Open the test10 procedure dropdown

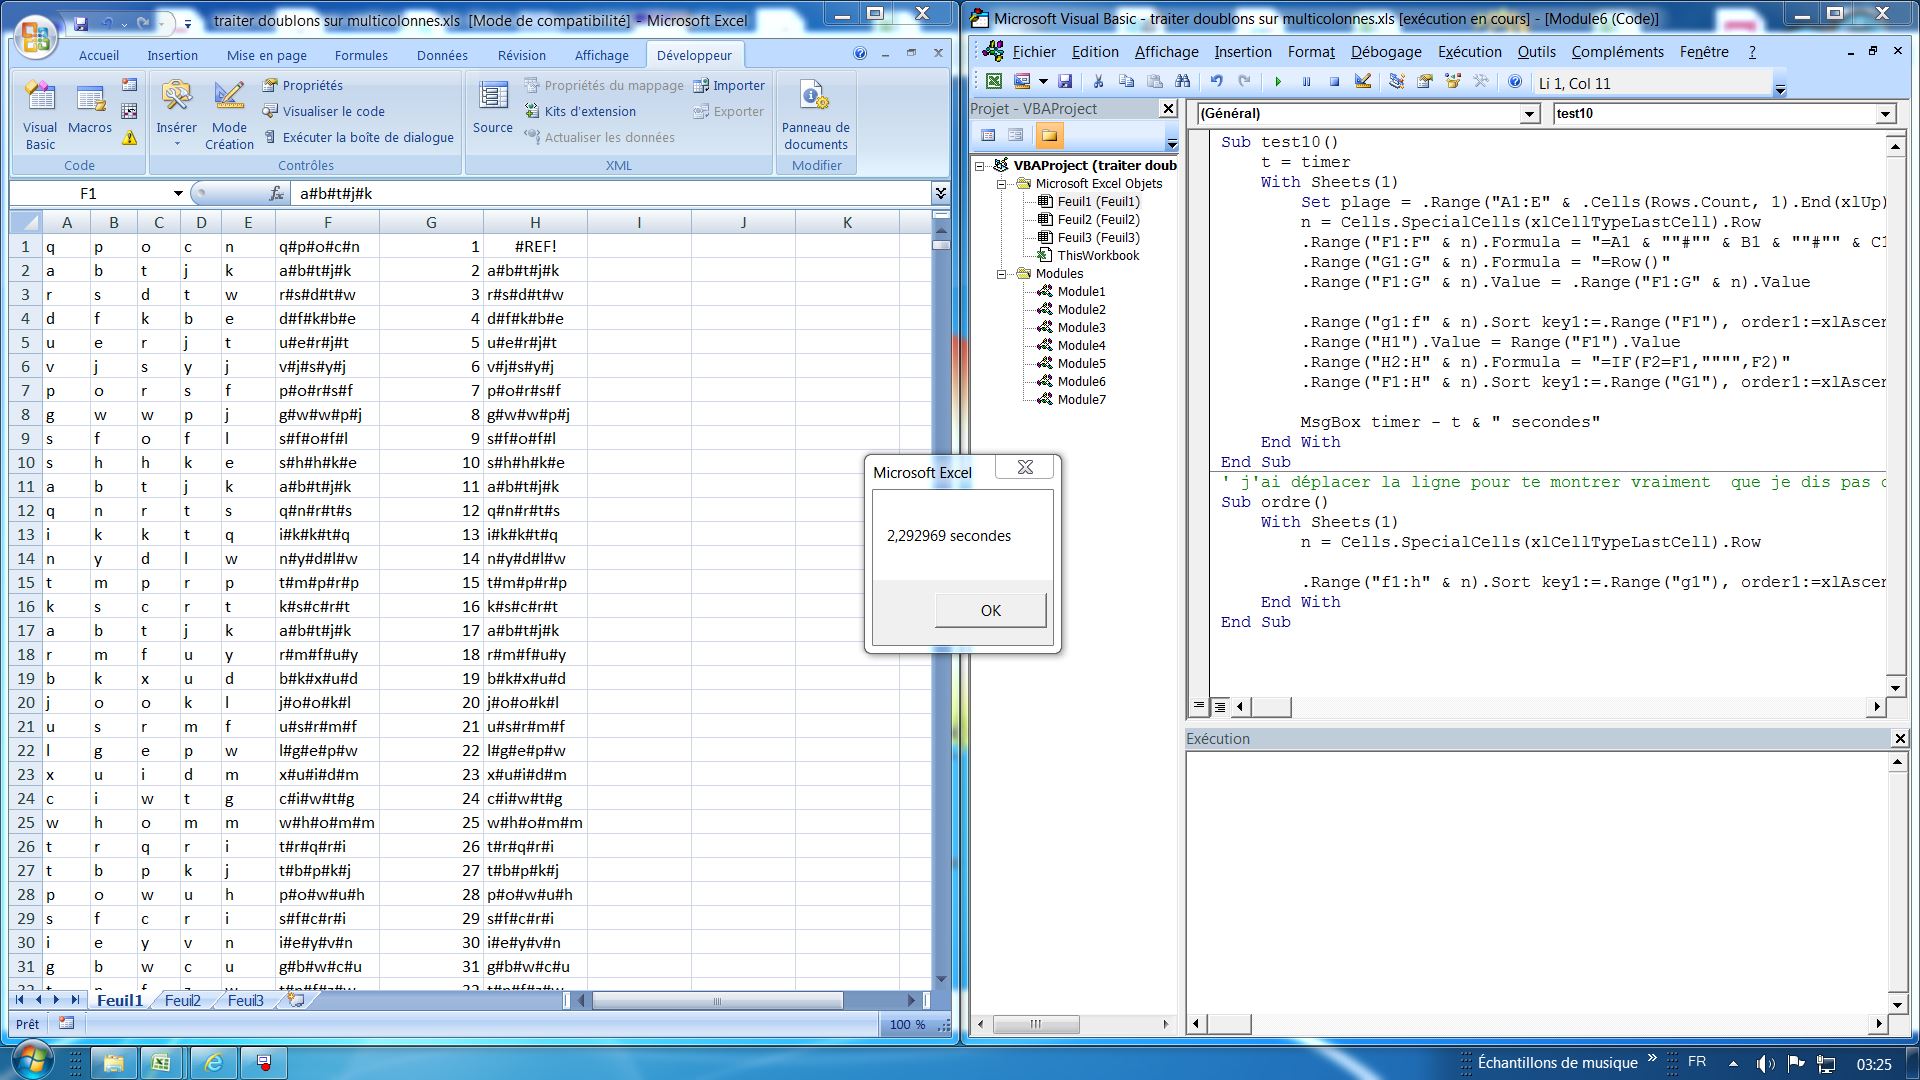point(1885,114)
